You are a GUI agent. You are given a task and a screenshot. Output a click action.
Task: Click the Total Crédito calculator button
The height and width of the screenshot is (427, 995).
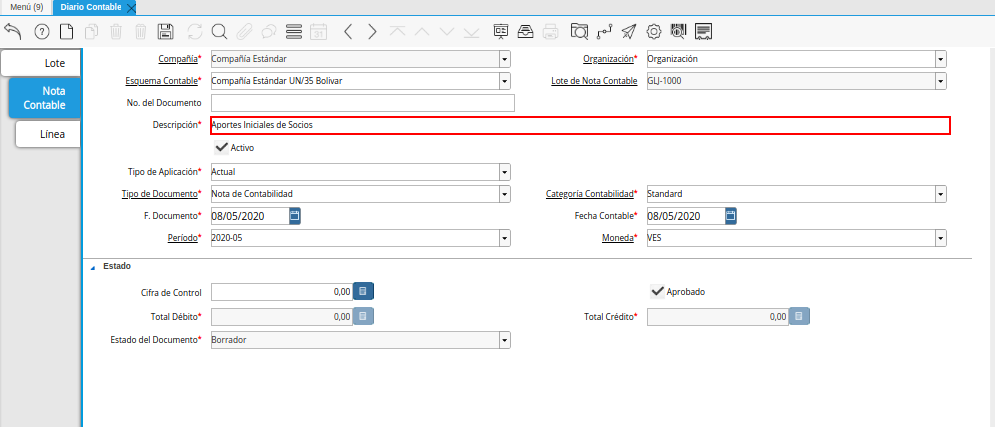tap(800, 316)
